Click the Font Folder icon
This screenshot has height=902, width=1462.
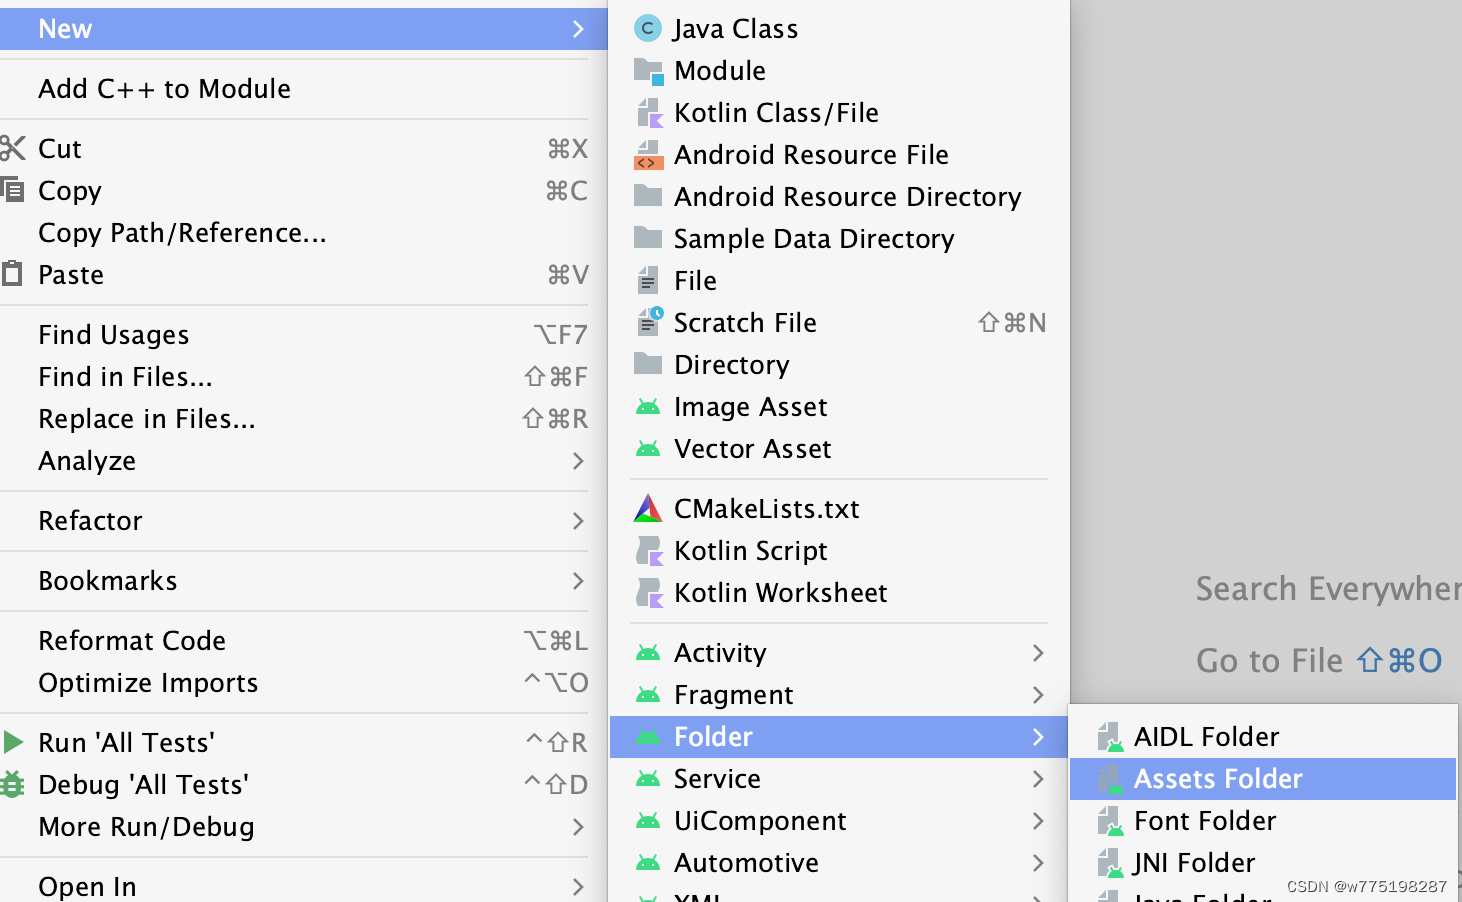click(1110, 821)
